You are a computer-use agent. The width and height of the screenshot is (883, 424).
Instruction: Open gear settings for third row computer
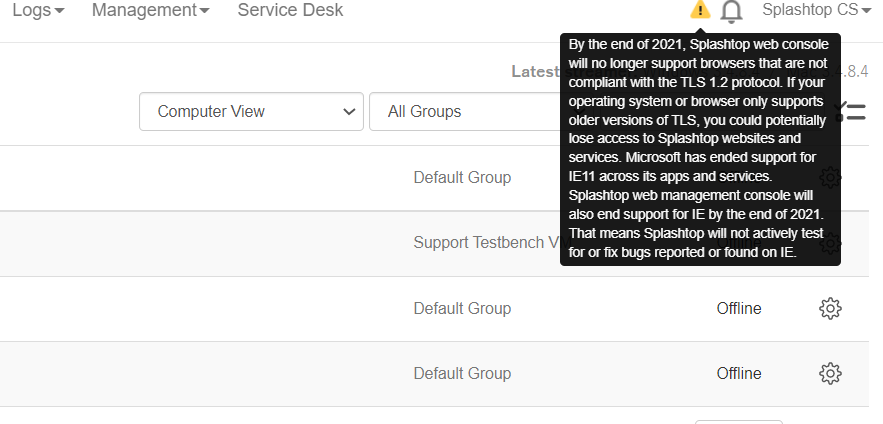pyautogui.click(x=829, y=308)
